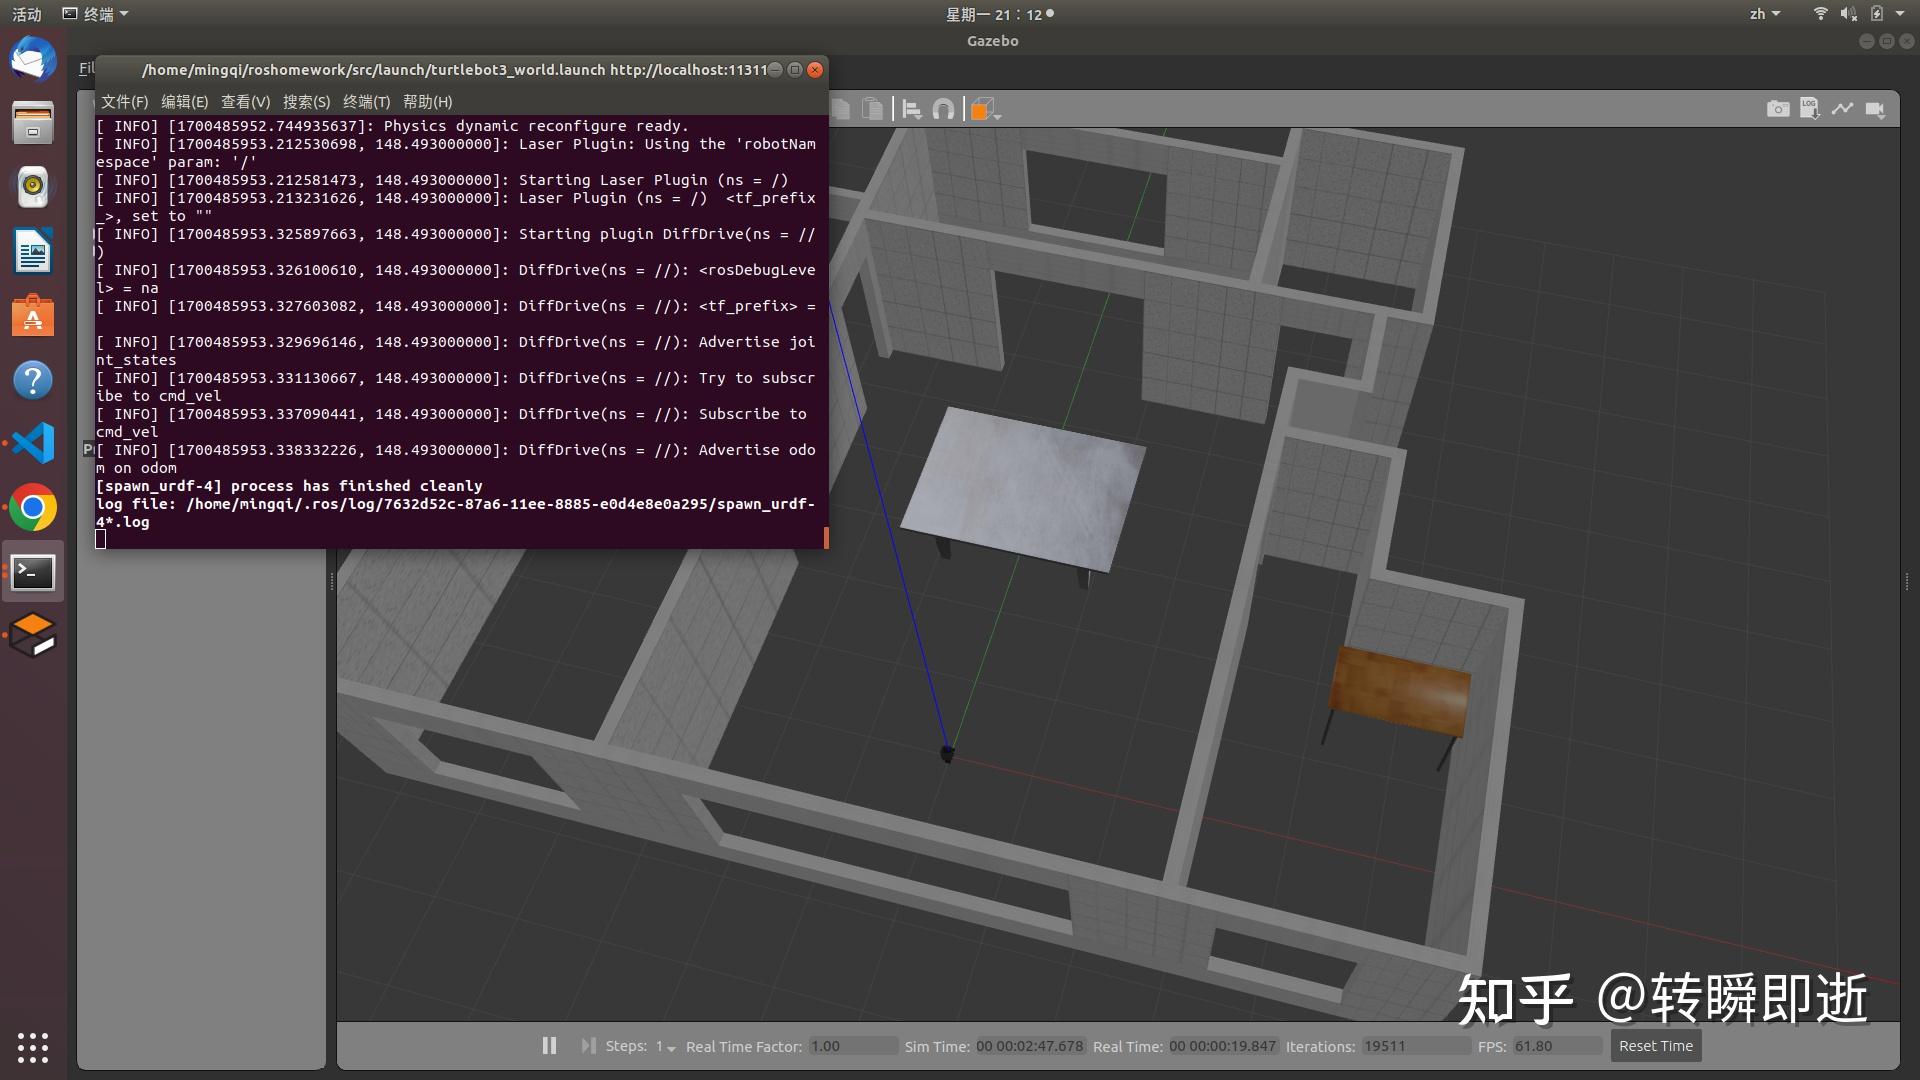
Task: Open Visual Studio Code from the dock
Action: pos(33,443)
